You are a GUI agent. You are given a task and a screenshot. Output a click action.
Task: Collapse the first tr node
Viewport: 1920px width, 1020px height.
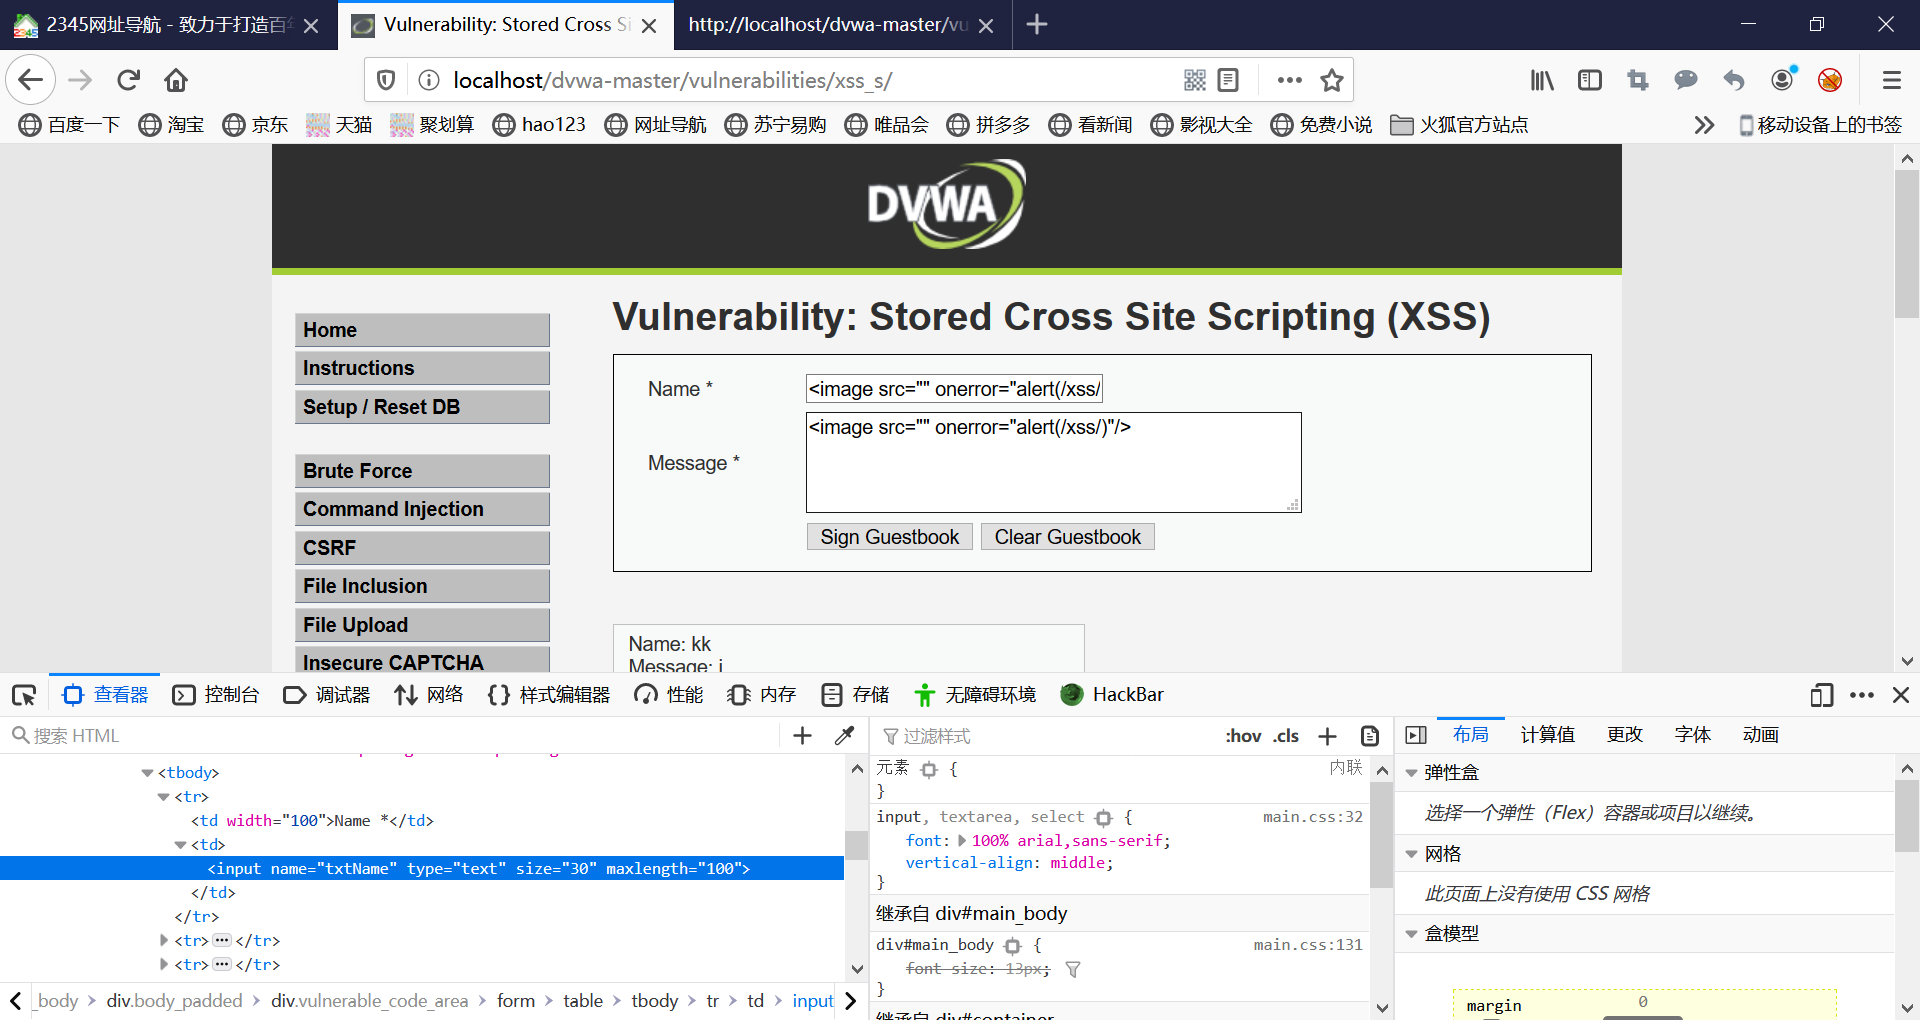point(163,797)
